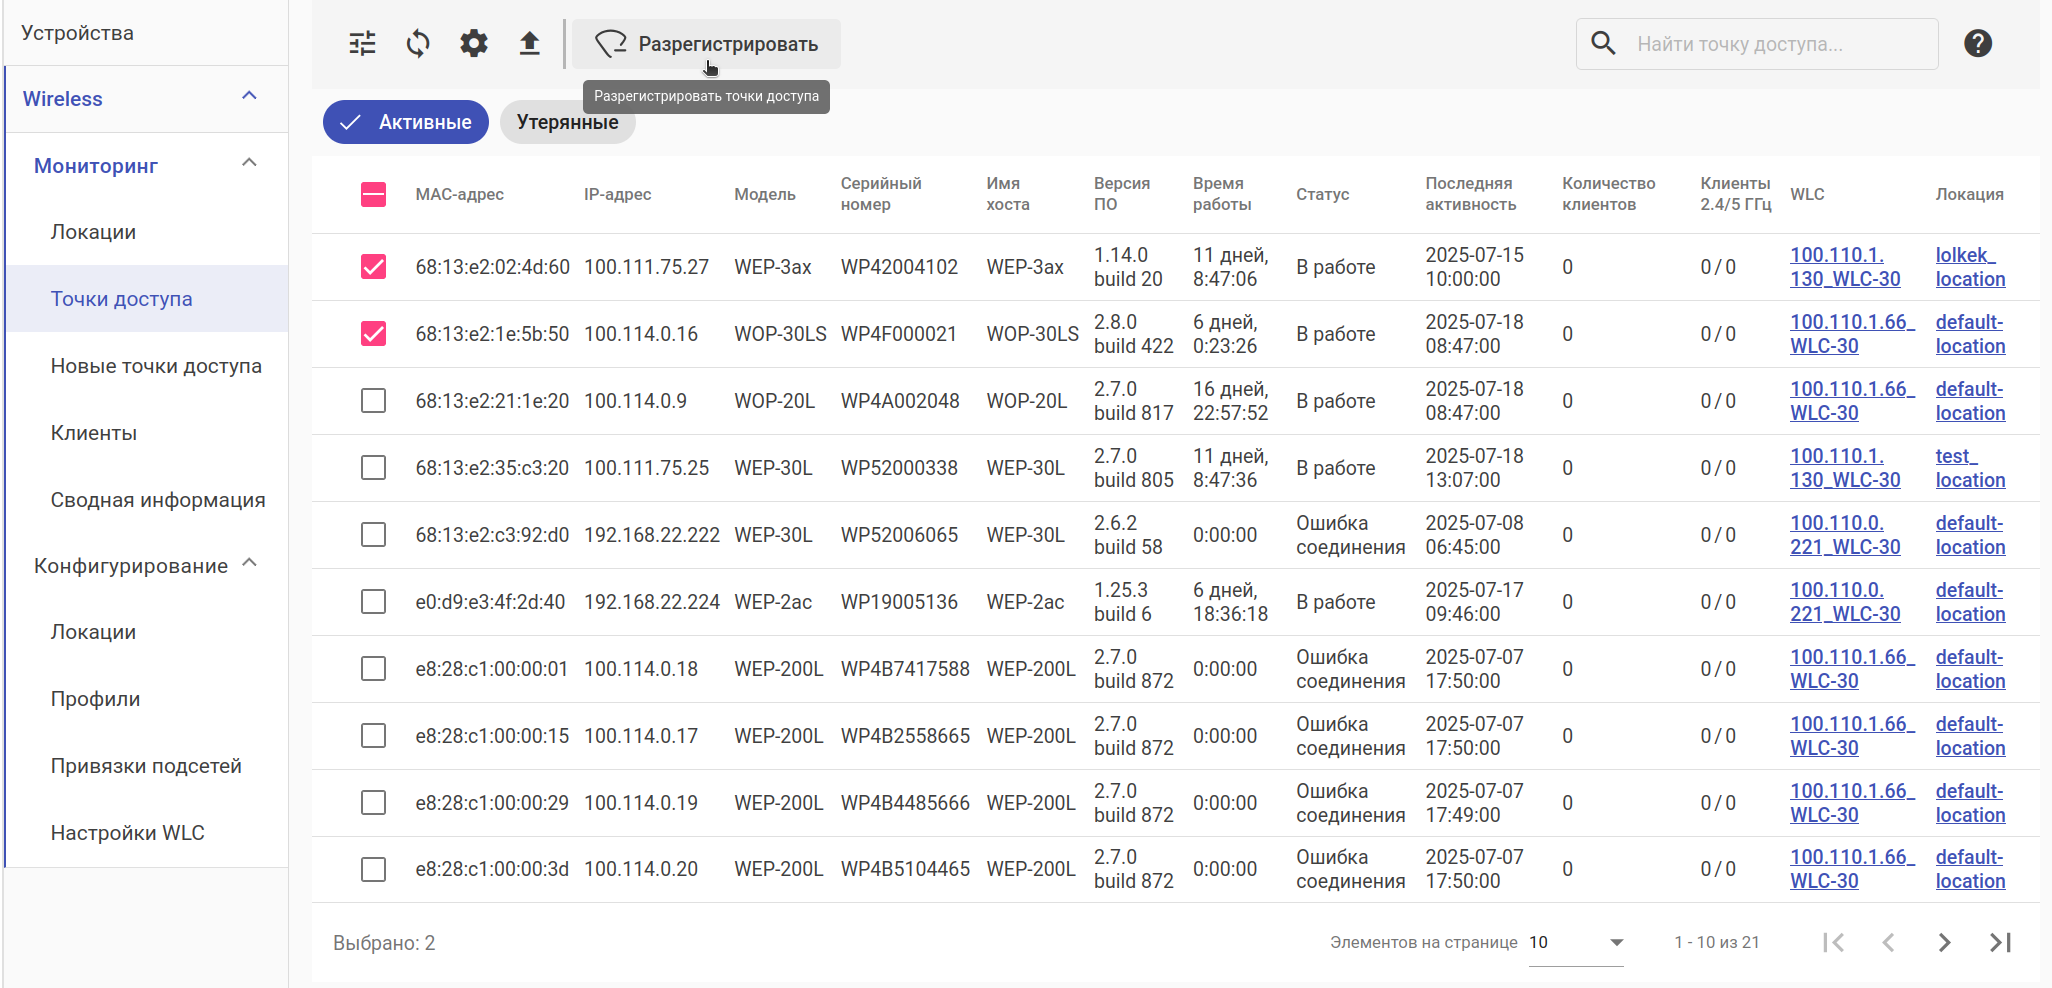Open the filter settings sliders icon
Screen dimensions: 2052x988
[362, 44]
